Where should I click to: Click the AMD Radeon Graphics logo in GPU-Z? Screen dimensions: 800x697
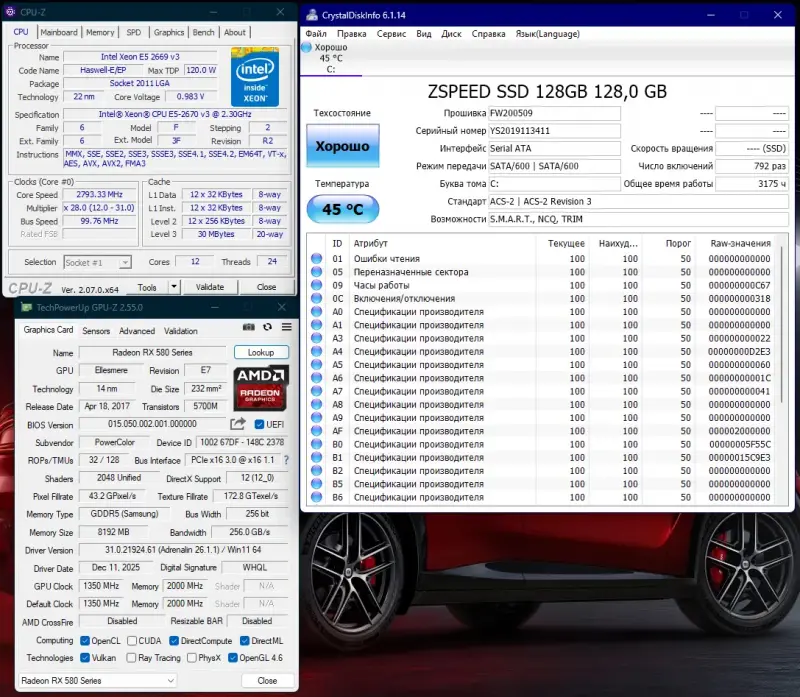click(259, 388)
